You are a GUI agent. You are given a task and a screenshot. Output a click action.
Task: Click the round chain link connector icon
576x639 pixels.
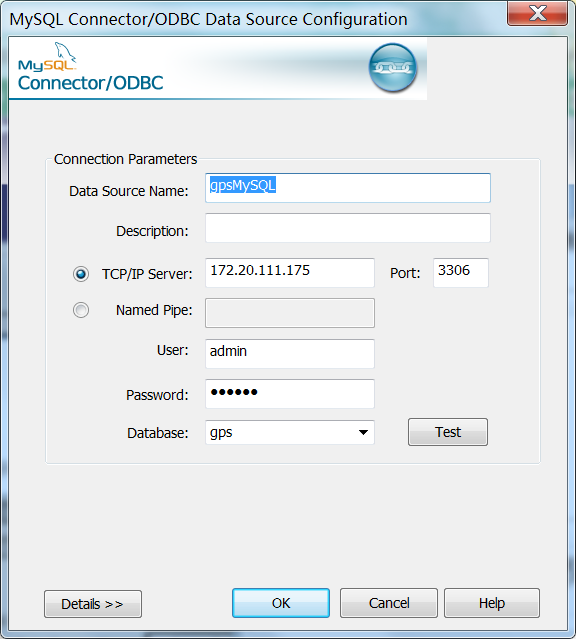tap(393, 68)
